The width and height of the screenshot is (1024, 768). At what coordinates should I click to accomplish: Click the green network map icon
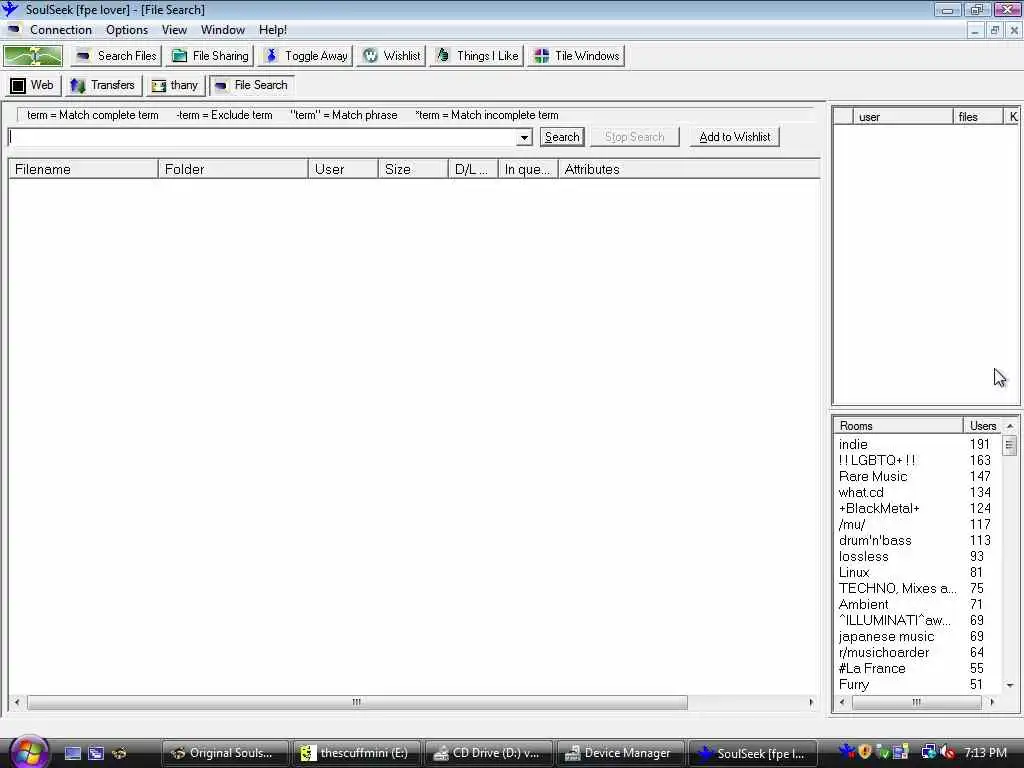(33, 56)
